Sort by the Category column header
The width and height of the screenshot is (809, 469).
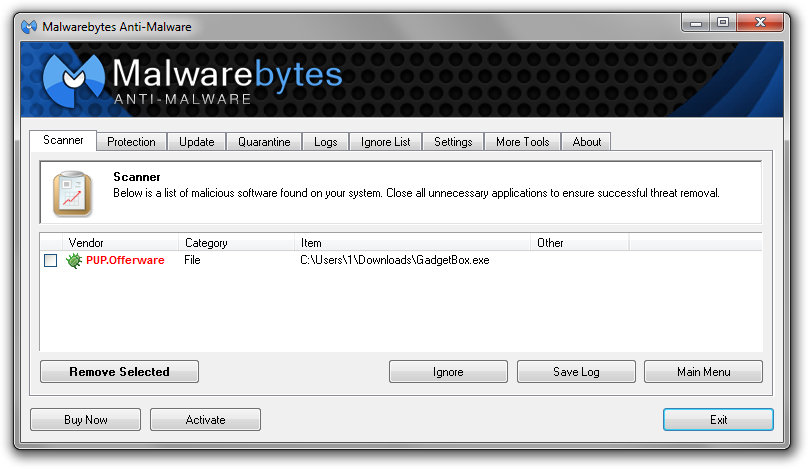click(x=237, y=242)
